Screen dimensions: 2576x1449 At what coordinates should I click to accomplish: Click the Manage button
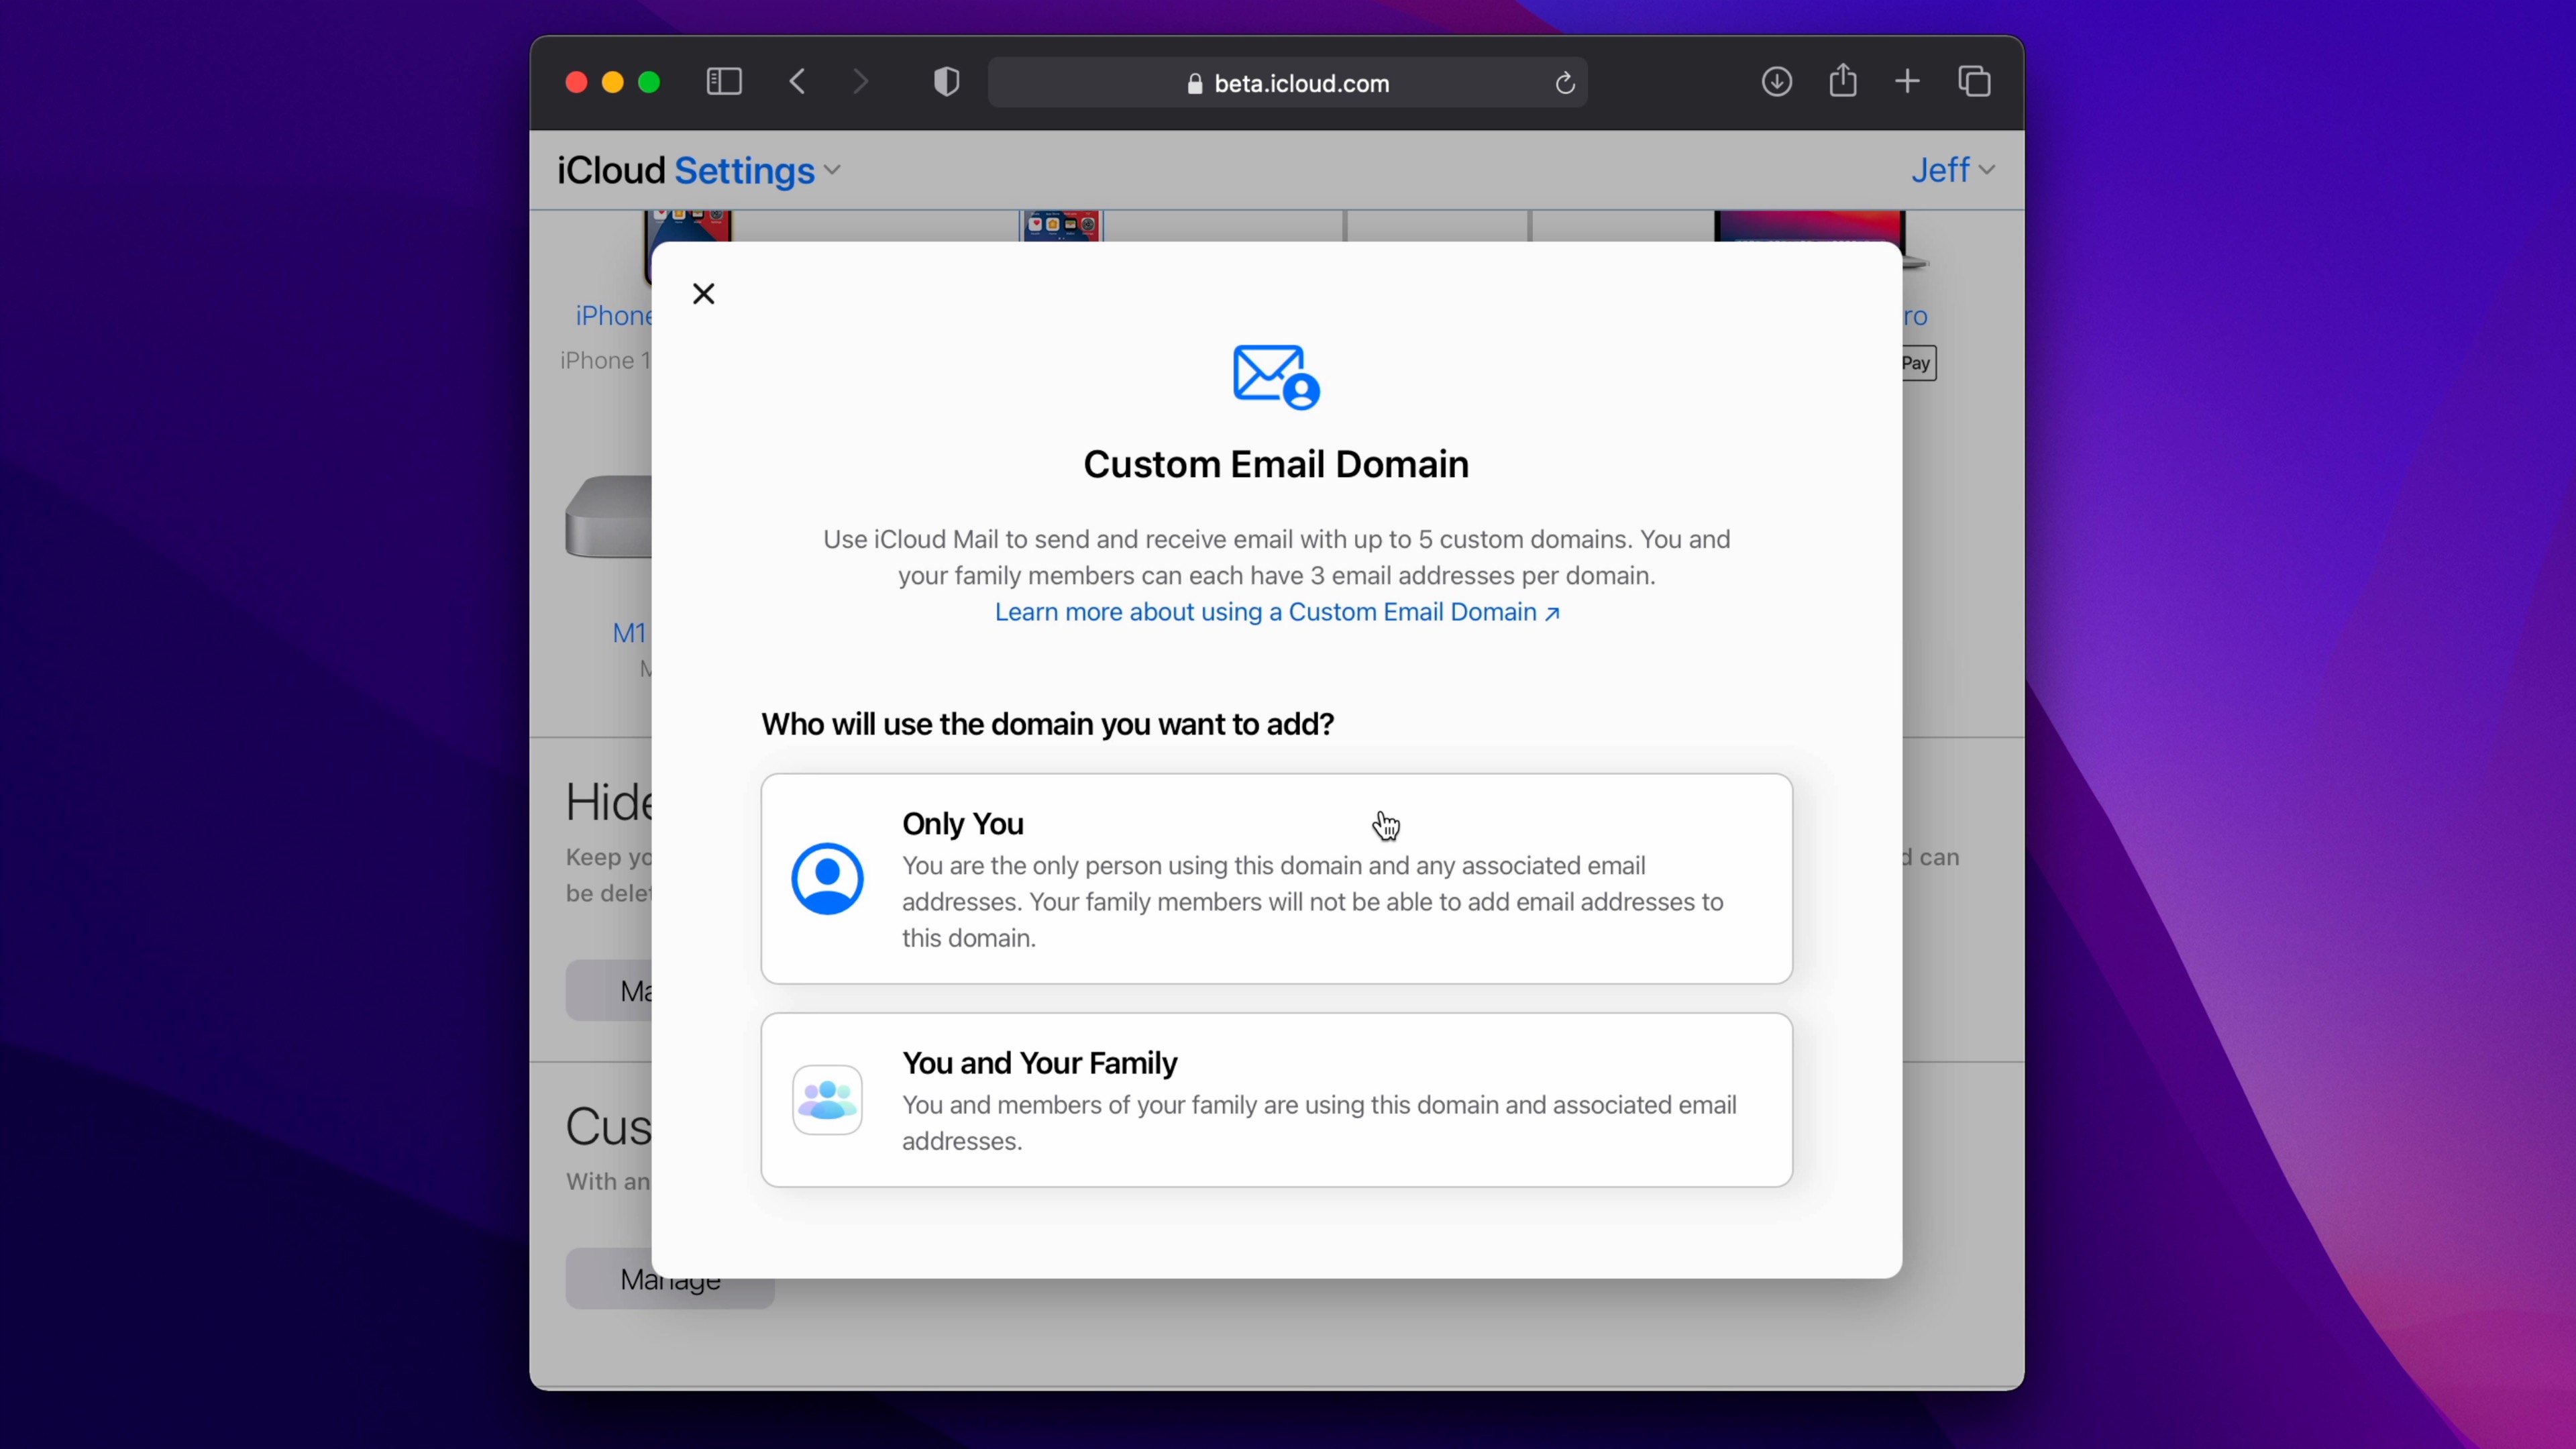click(669, 1279)
